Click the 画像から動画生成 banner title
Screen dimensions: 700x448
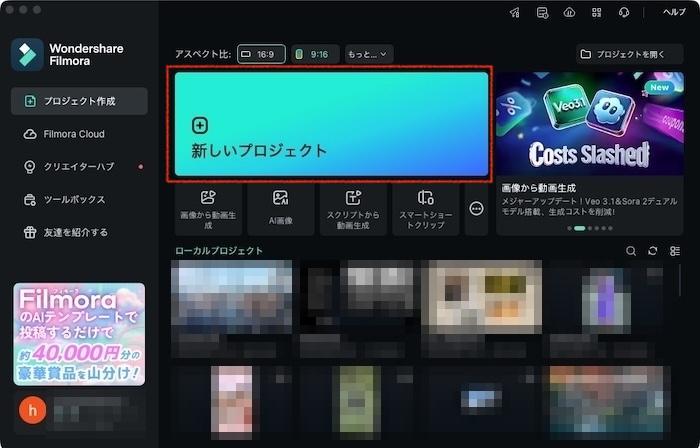coord(538,188)
